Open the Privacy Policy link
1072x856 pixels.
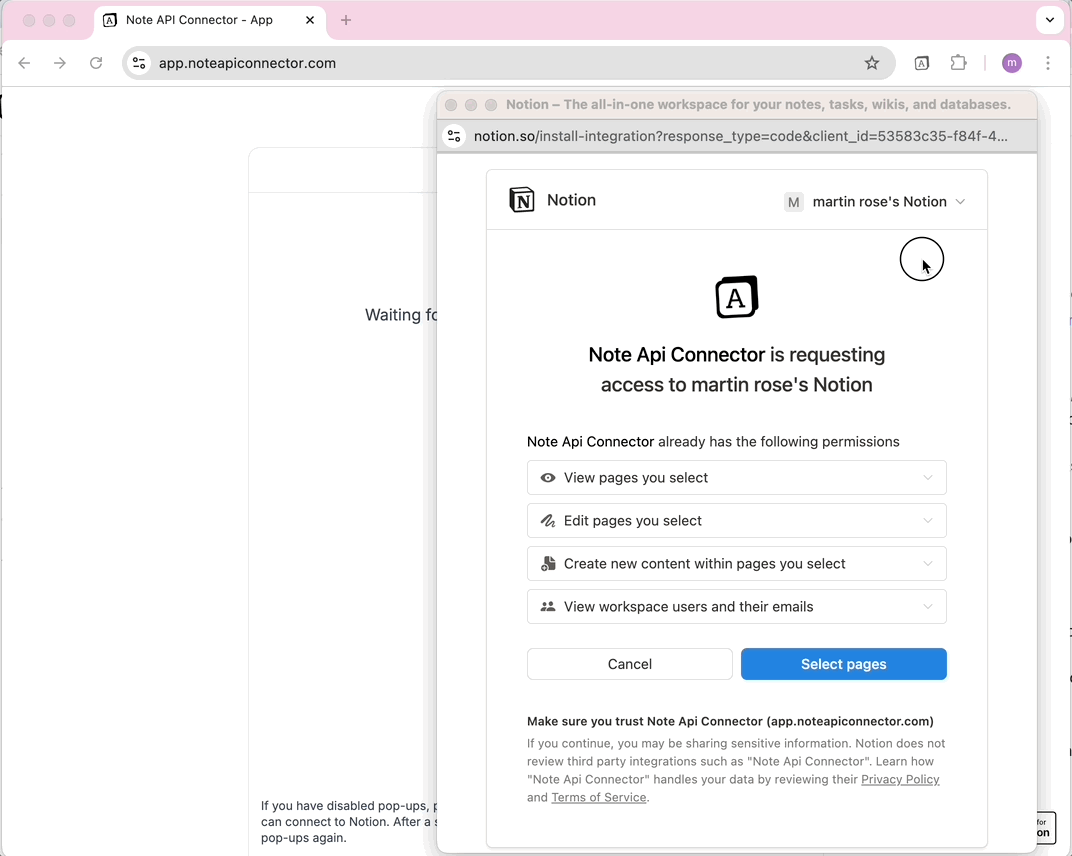click(900, 779)
